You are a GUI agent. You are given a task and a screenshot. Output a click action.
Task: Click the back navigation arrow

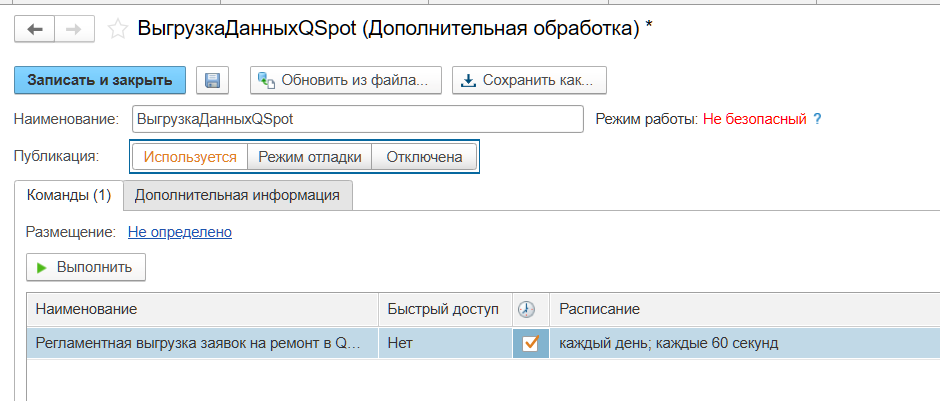click(x=35, y=29)
